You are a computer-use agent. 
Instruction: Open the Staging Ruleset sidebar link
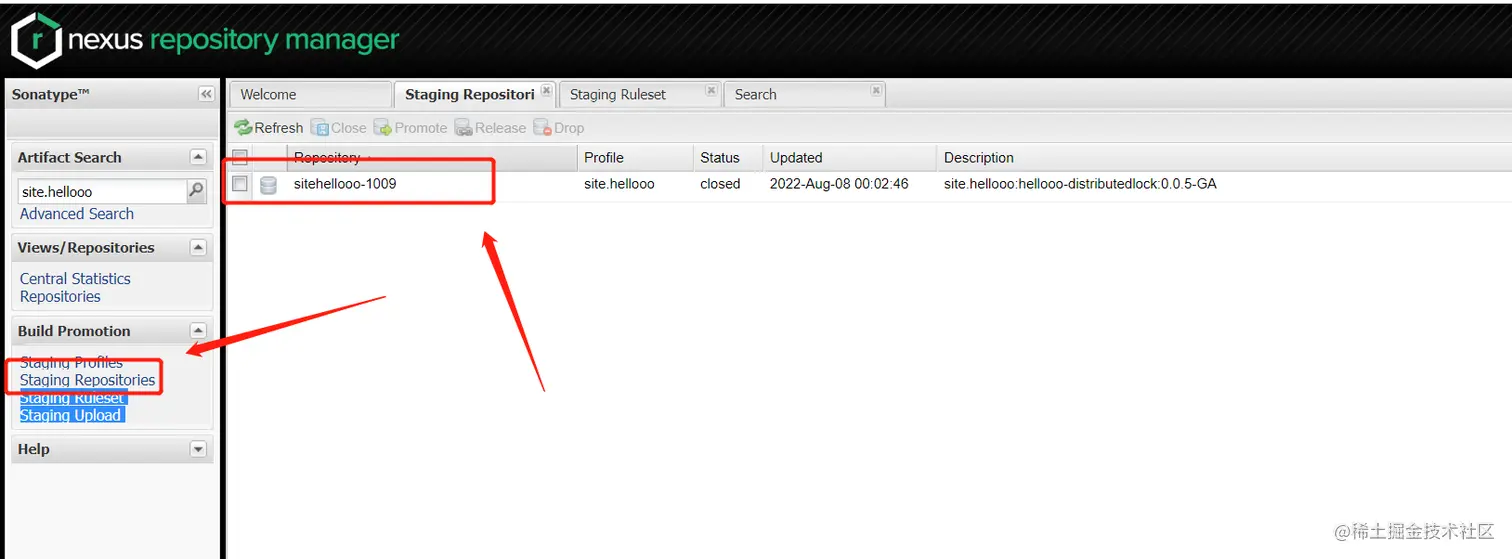tap(72, 398)
